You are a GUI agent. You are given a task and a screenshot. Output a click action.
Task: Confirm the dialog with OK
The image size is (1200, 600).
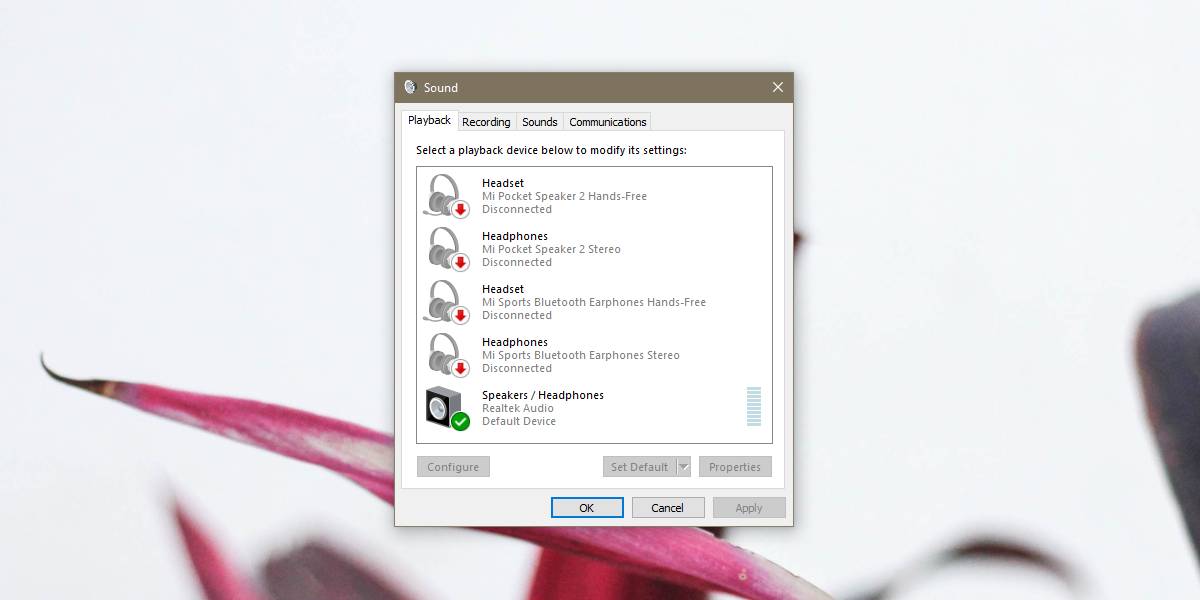[x=587, y=508]
